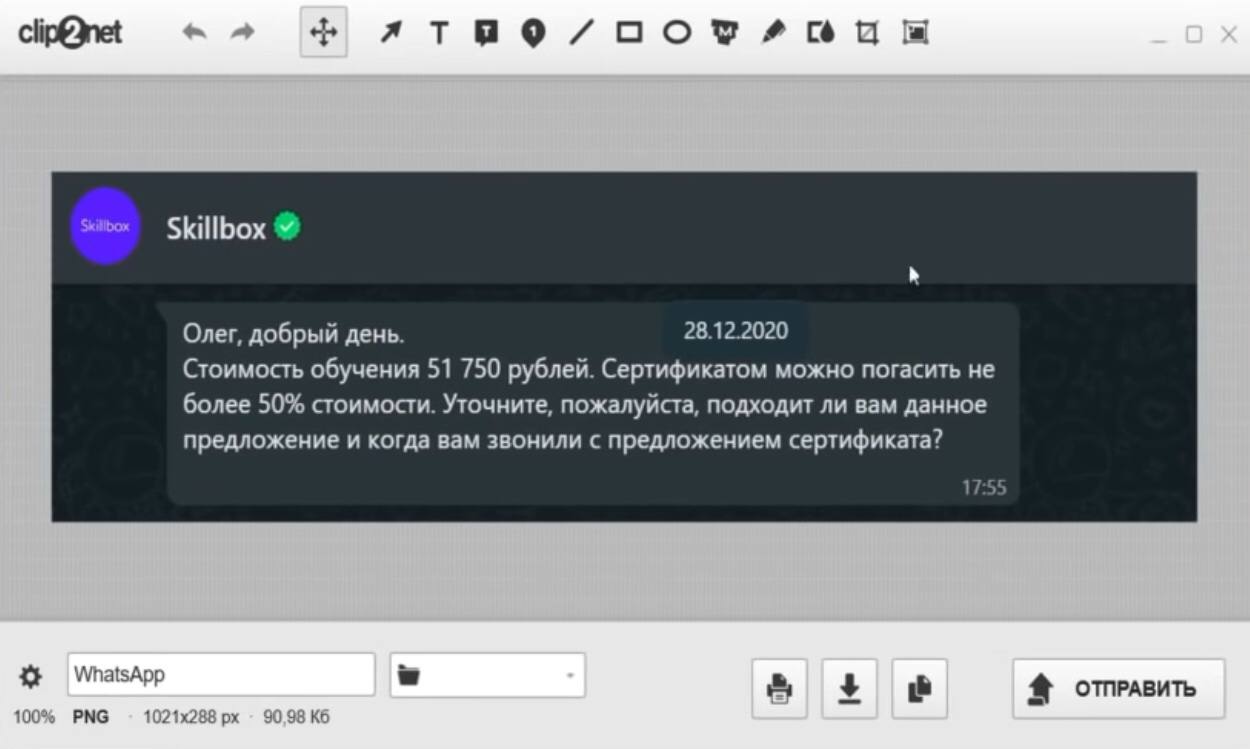Click the Skillbox purple avatar
The width and height of the screenshot is (1250, 749).
105,226
